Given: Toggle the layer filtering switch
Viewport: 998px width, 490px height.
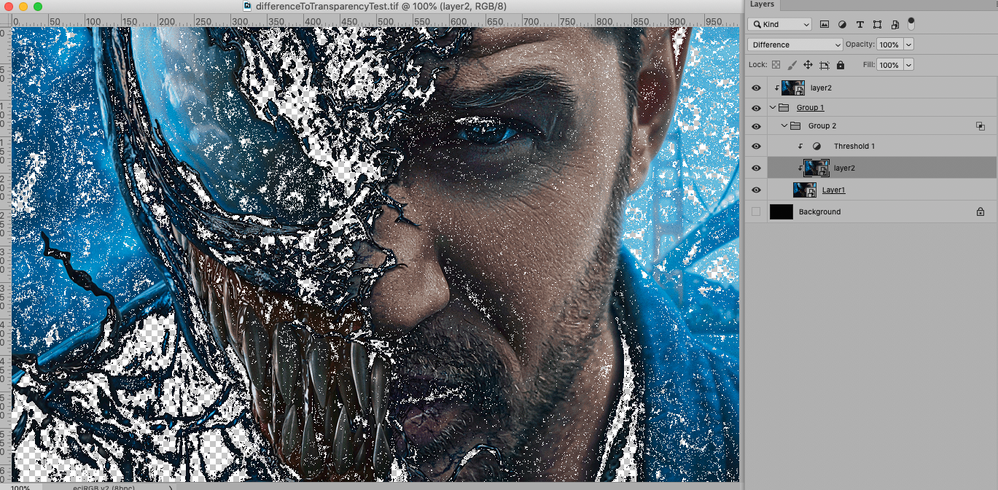Looking at the screenshot, I should coord(911,24).
